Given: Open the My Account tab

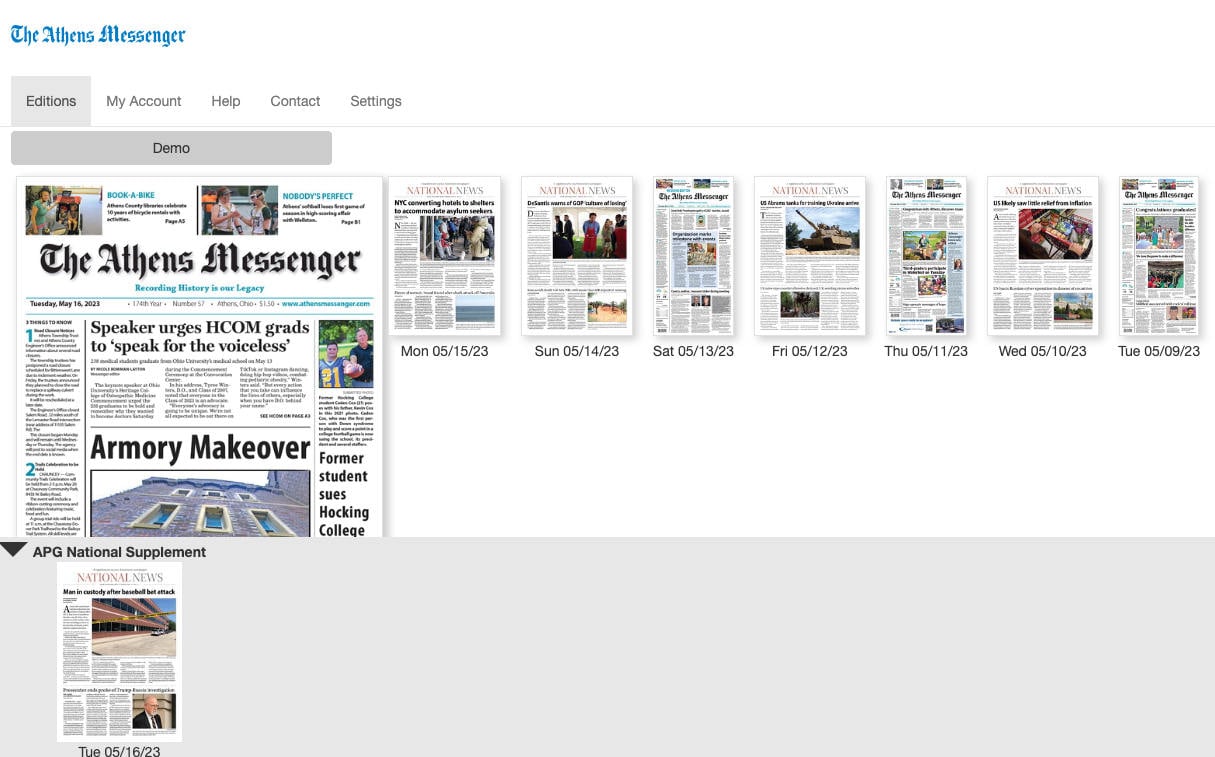Looking at the screenshot, I should pos(143,101).
